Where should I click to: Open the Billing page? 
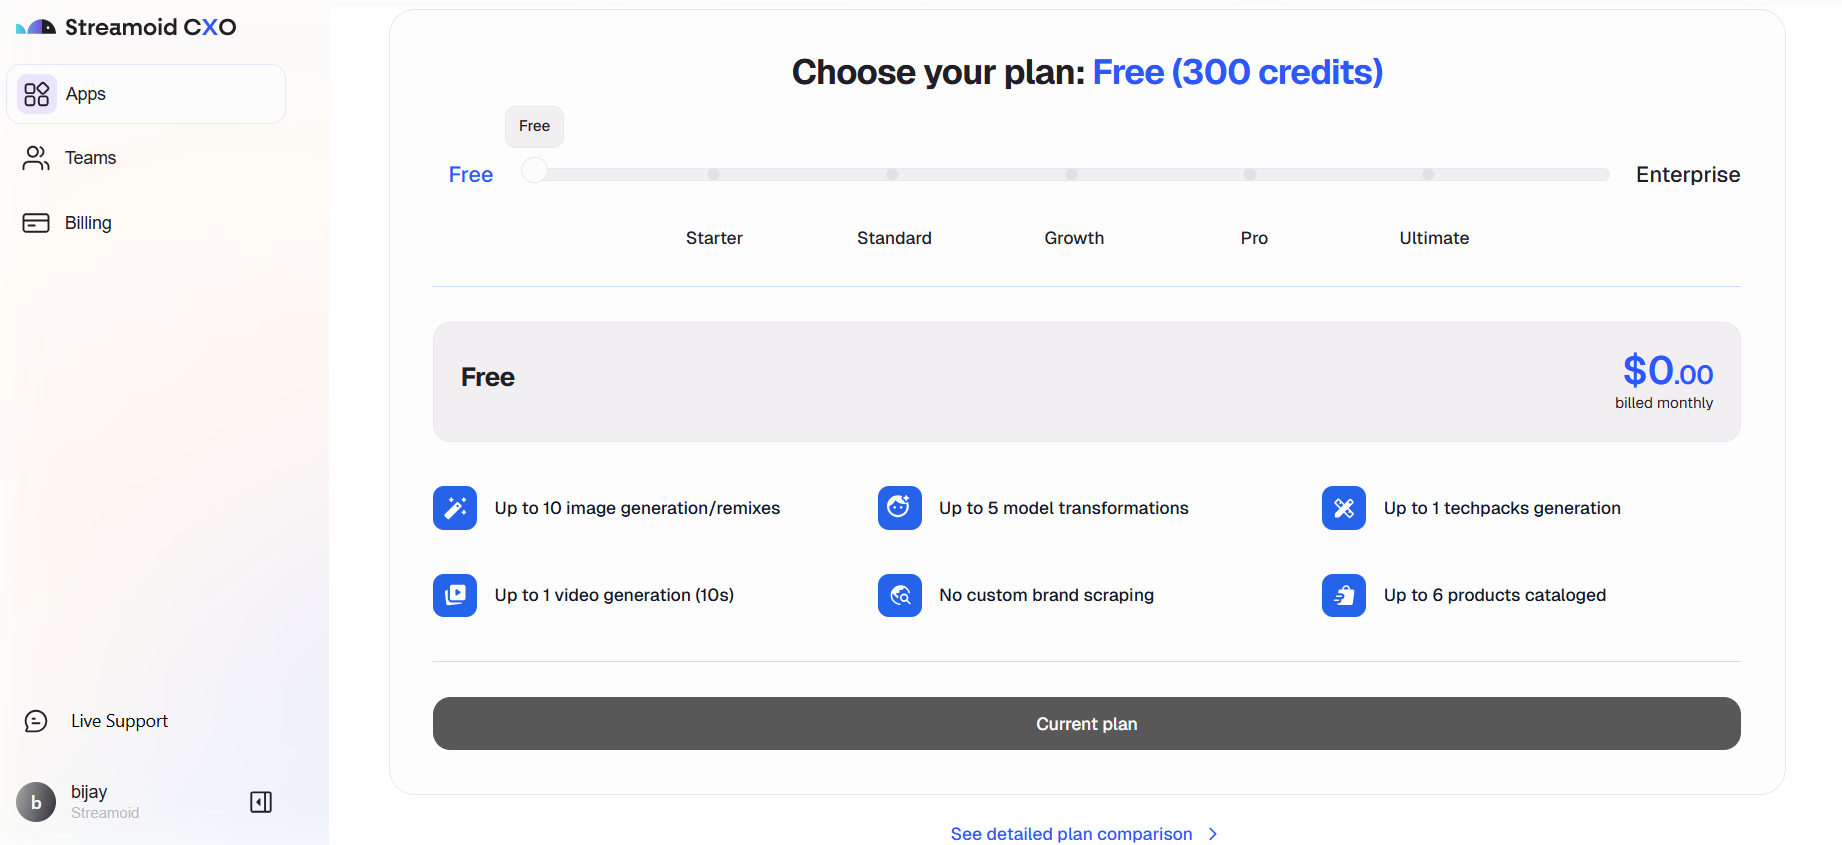88,223
